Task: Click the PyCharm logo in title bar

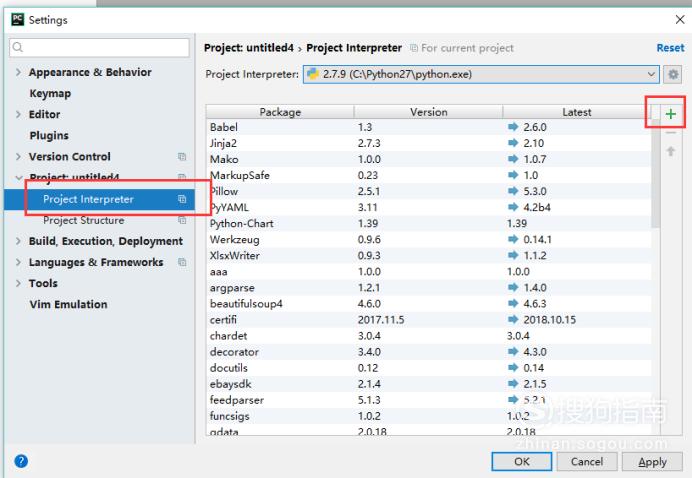Action: (18, 19)
